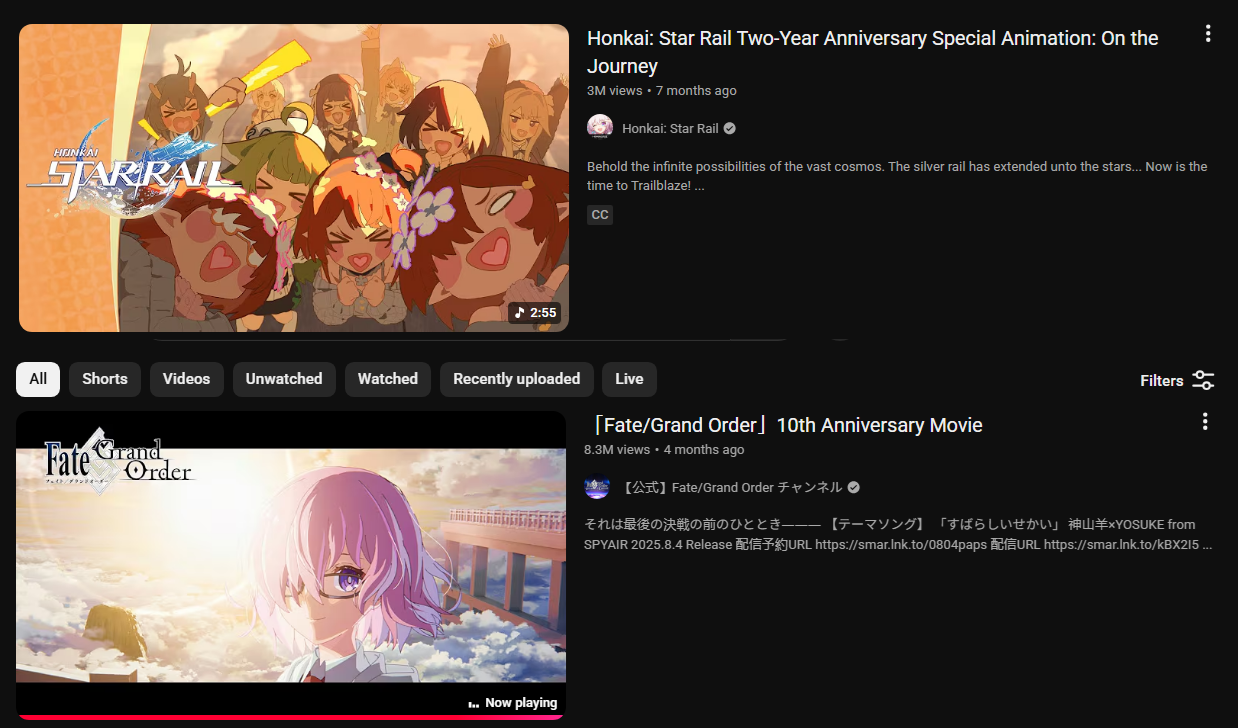Image resolution: width=1238 pixels, height=728 pixels.
Task: Select the All filter chip
Action: click(38, 379)
